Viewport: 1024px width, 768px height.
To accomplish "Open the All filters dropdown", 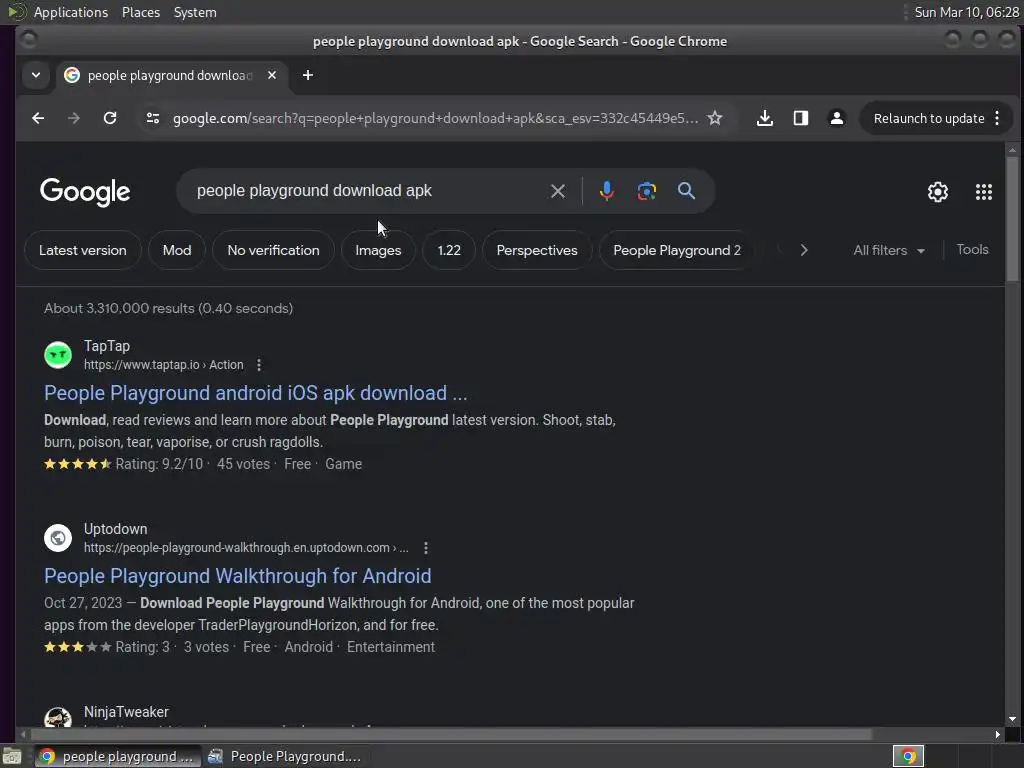I will click(x=889, y=250).
